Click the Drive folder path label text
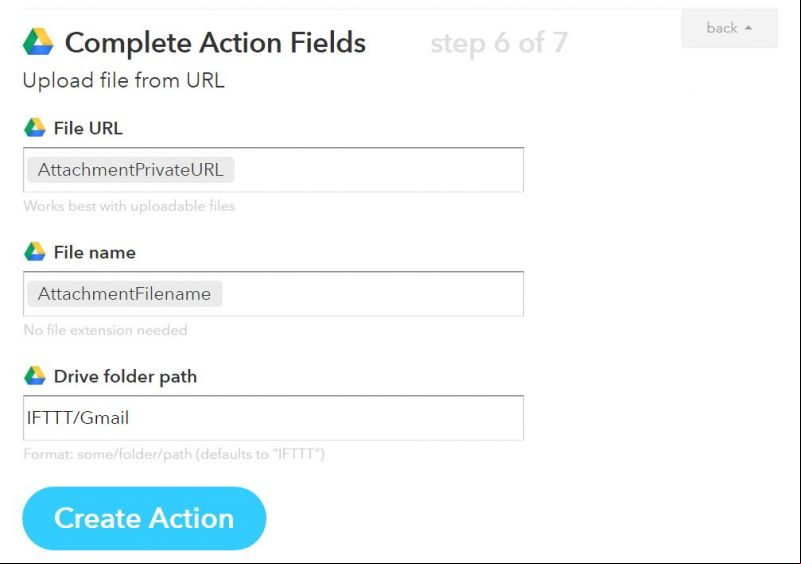The image size is (801, 564). (x=125, y=377)
